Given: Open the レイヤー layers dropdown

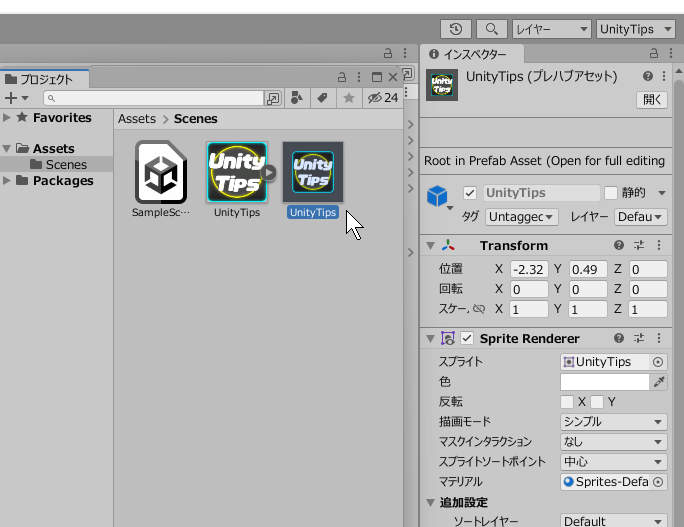Looking at the screenshot, I should tap(551, 29).
